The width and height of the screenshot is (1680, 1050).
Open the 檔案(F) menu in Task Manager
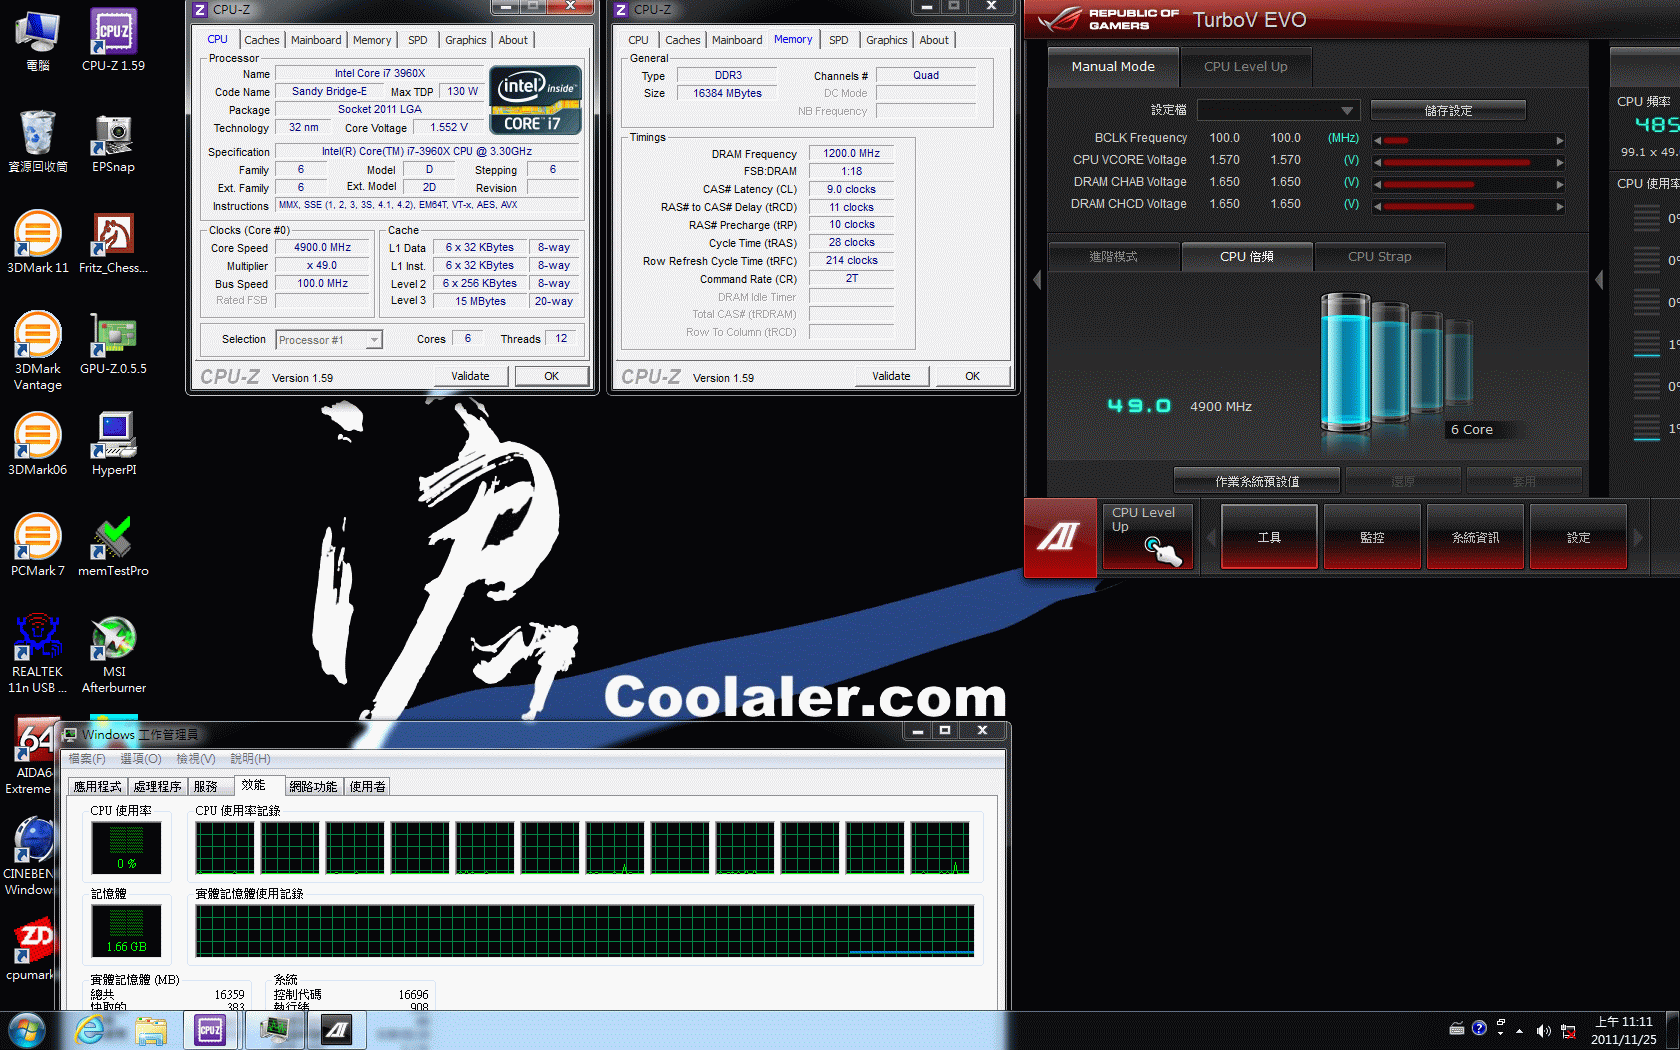tap(87, 759)
